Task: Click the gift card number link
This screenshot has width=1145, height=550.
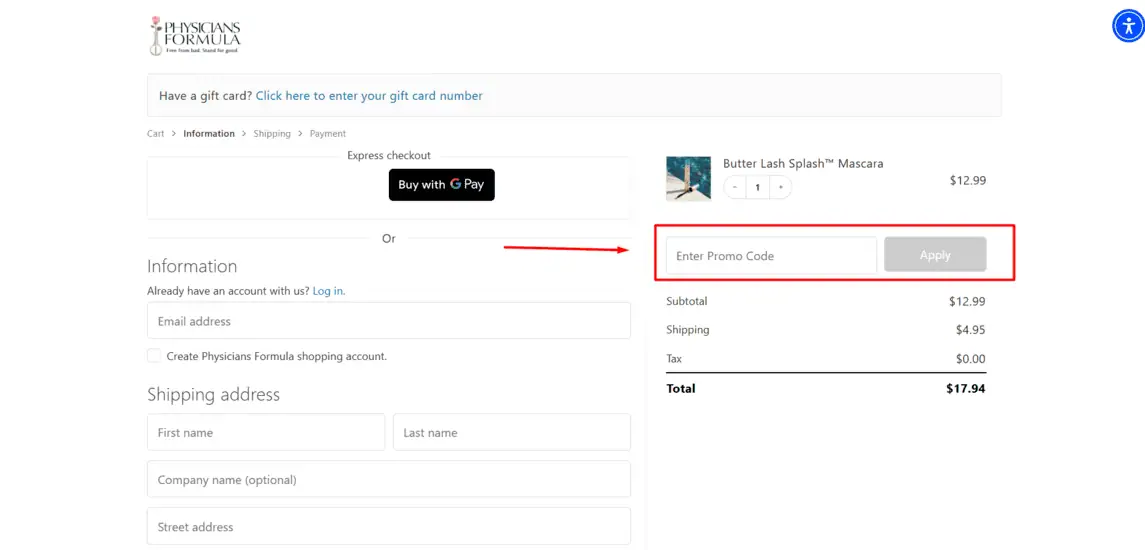Action: point(369,96)
